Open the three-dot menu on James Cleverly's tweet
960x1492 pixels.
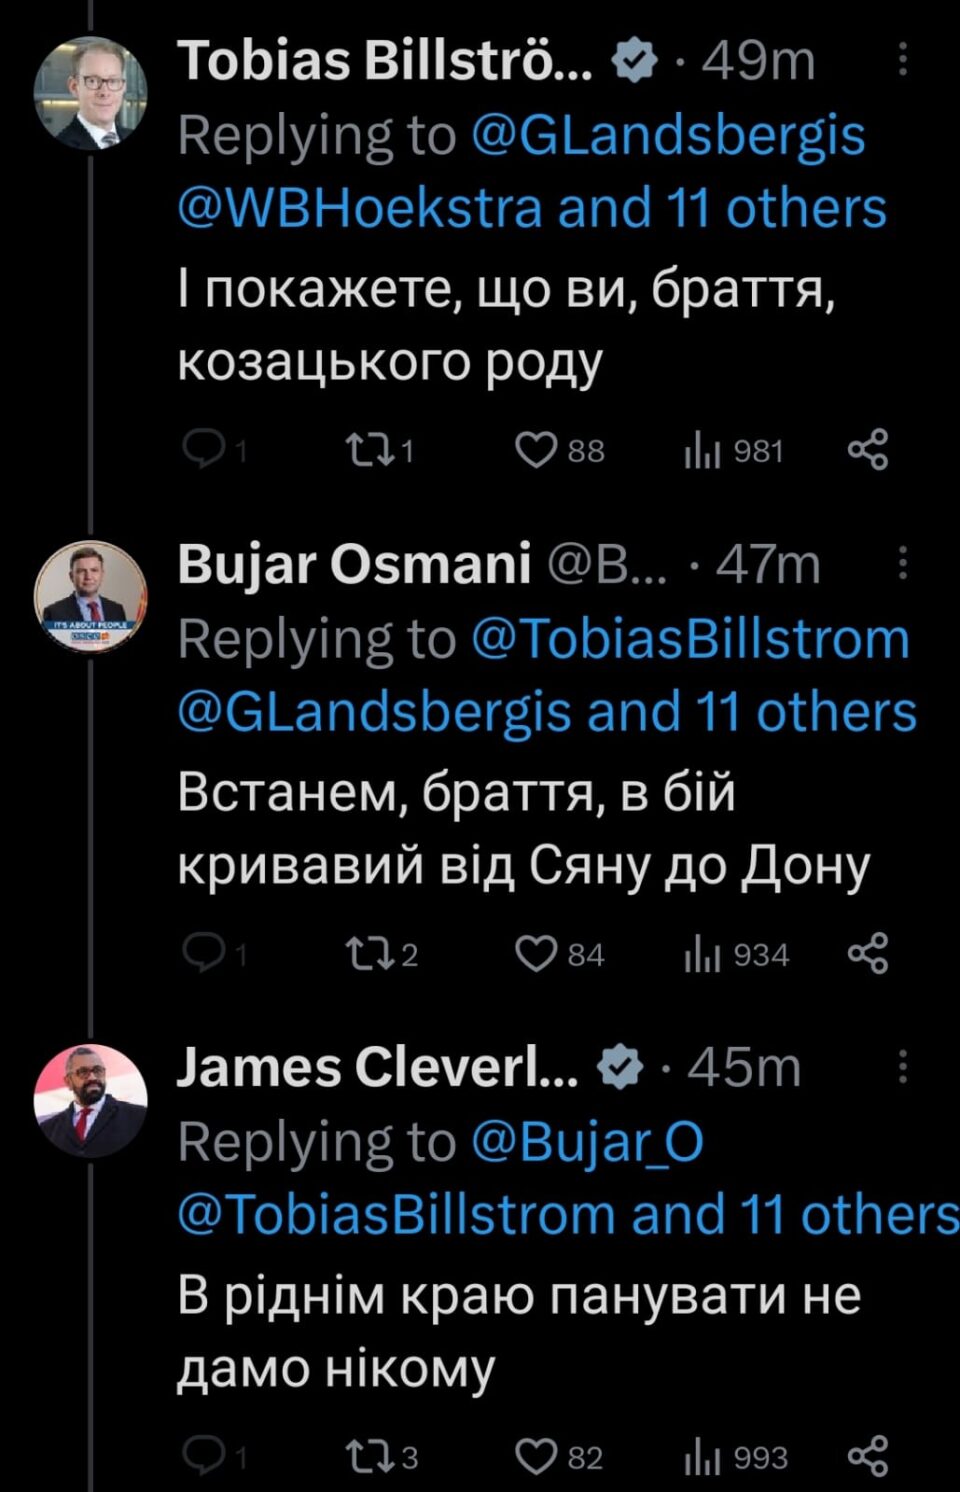pos(903,1067)
